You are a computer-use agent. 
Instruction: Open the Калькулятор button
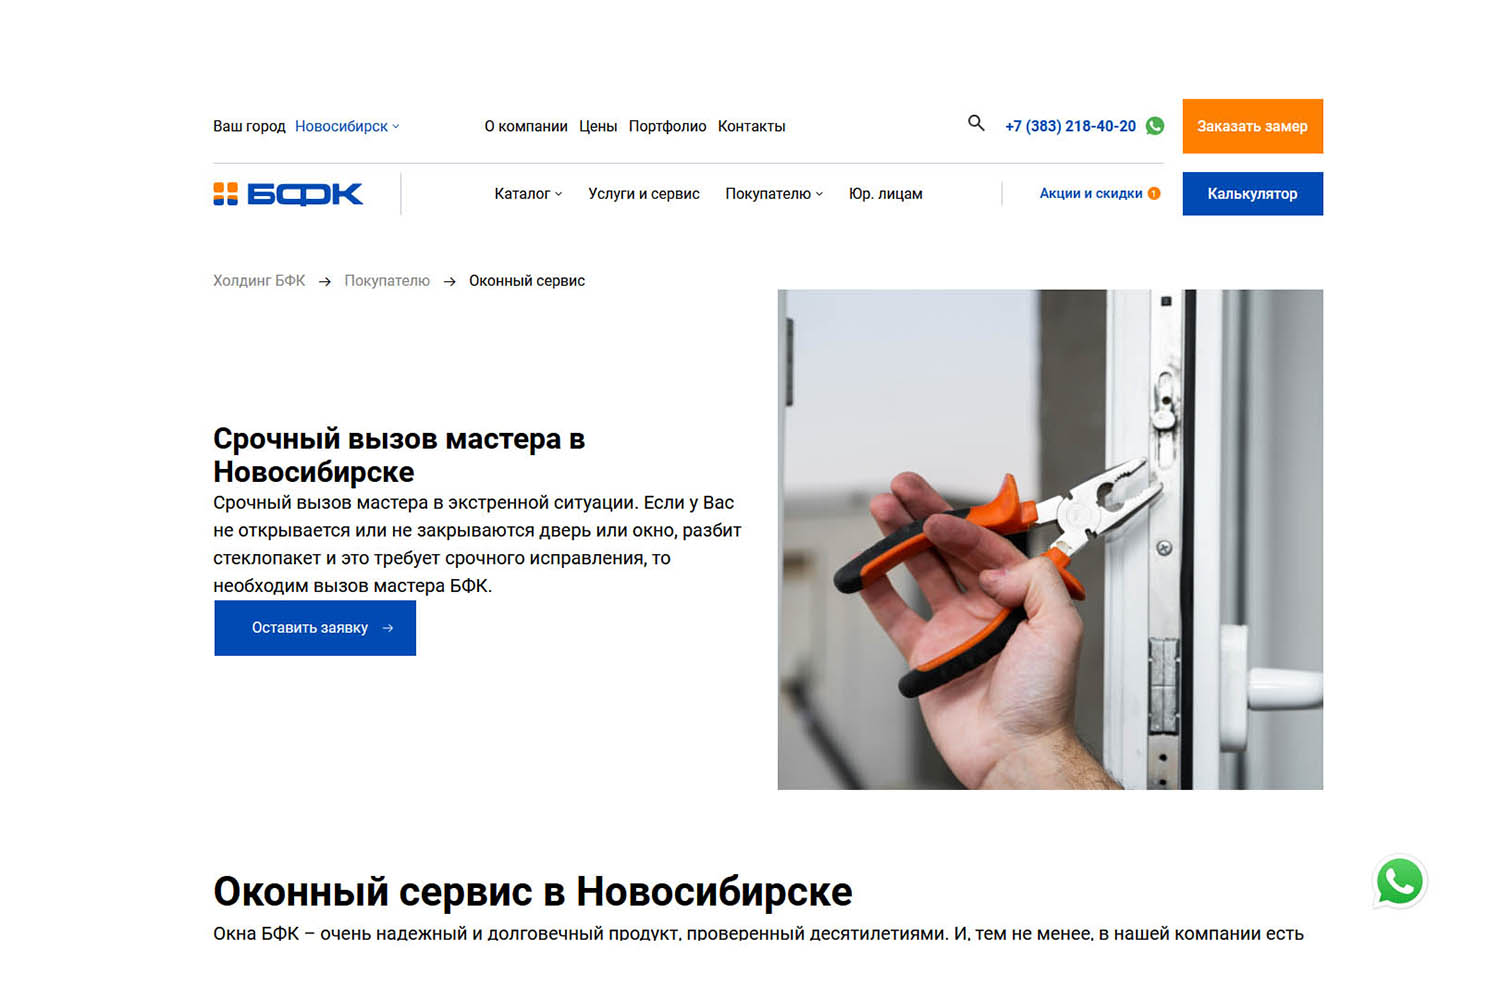1252,194
